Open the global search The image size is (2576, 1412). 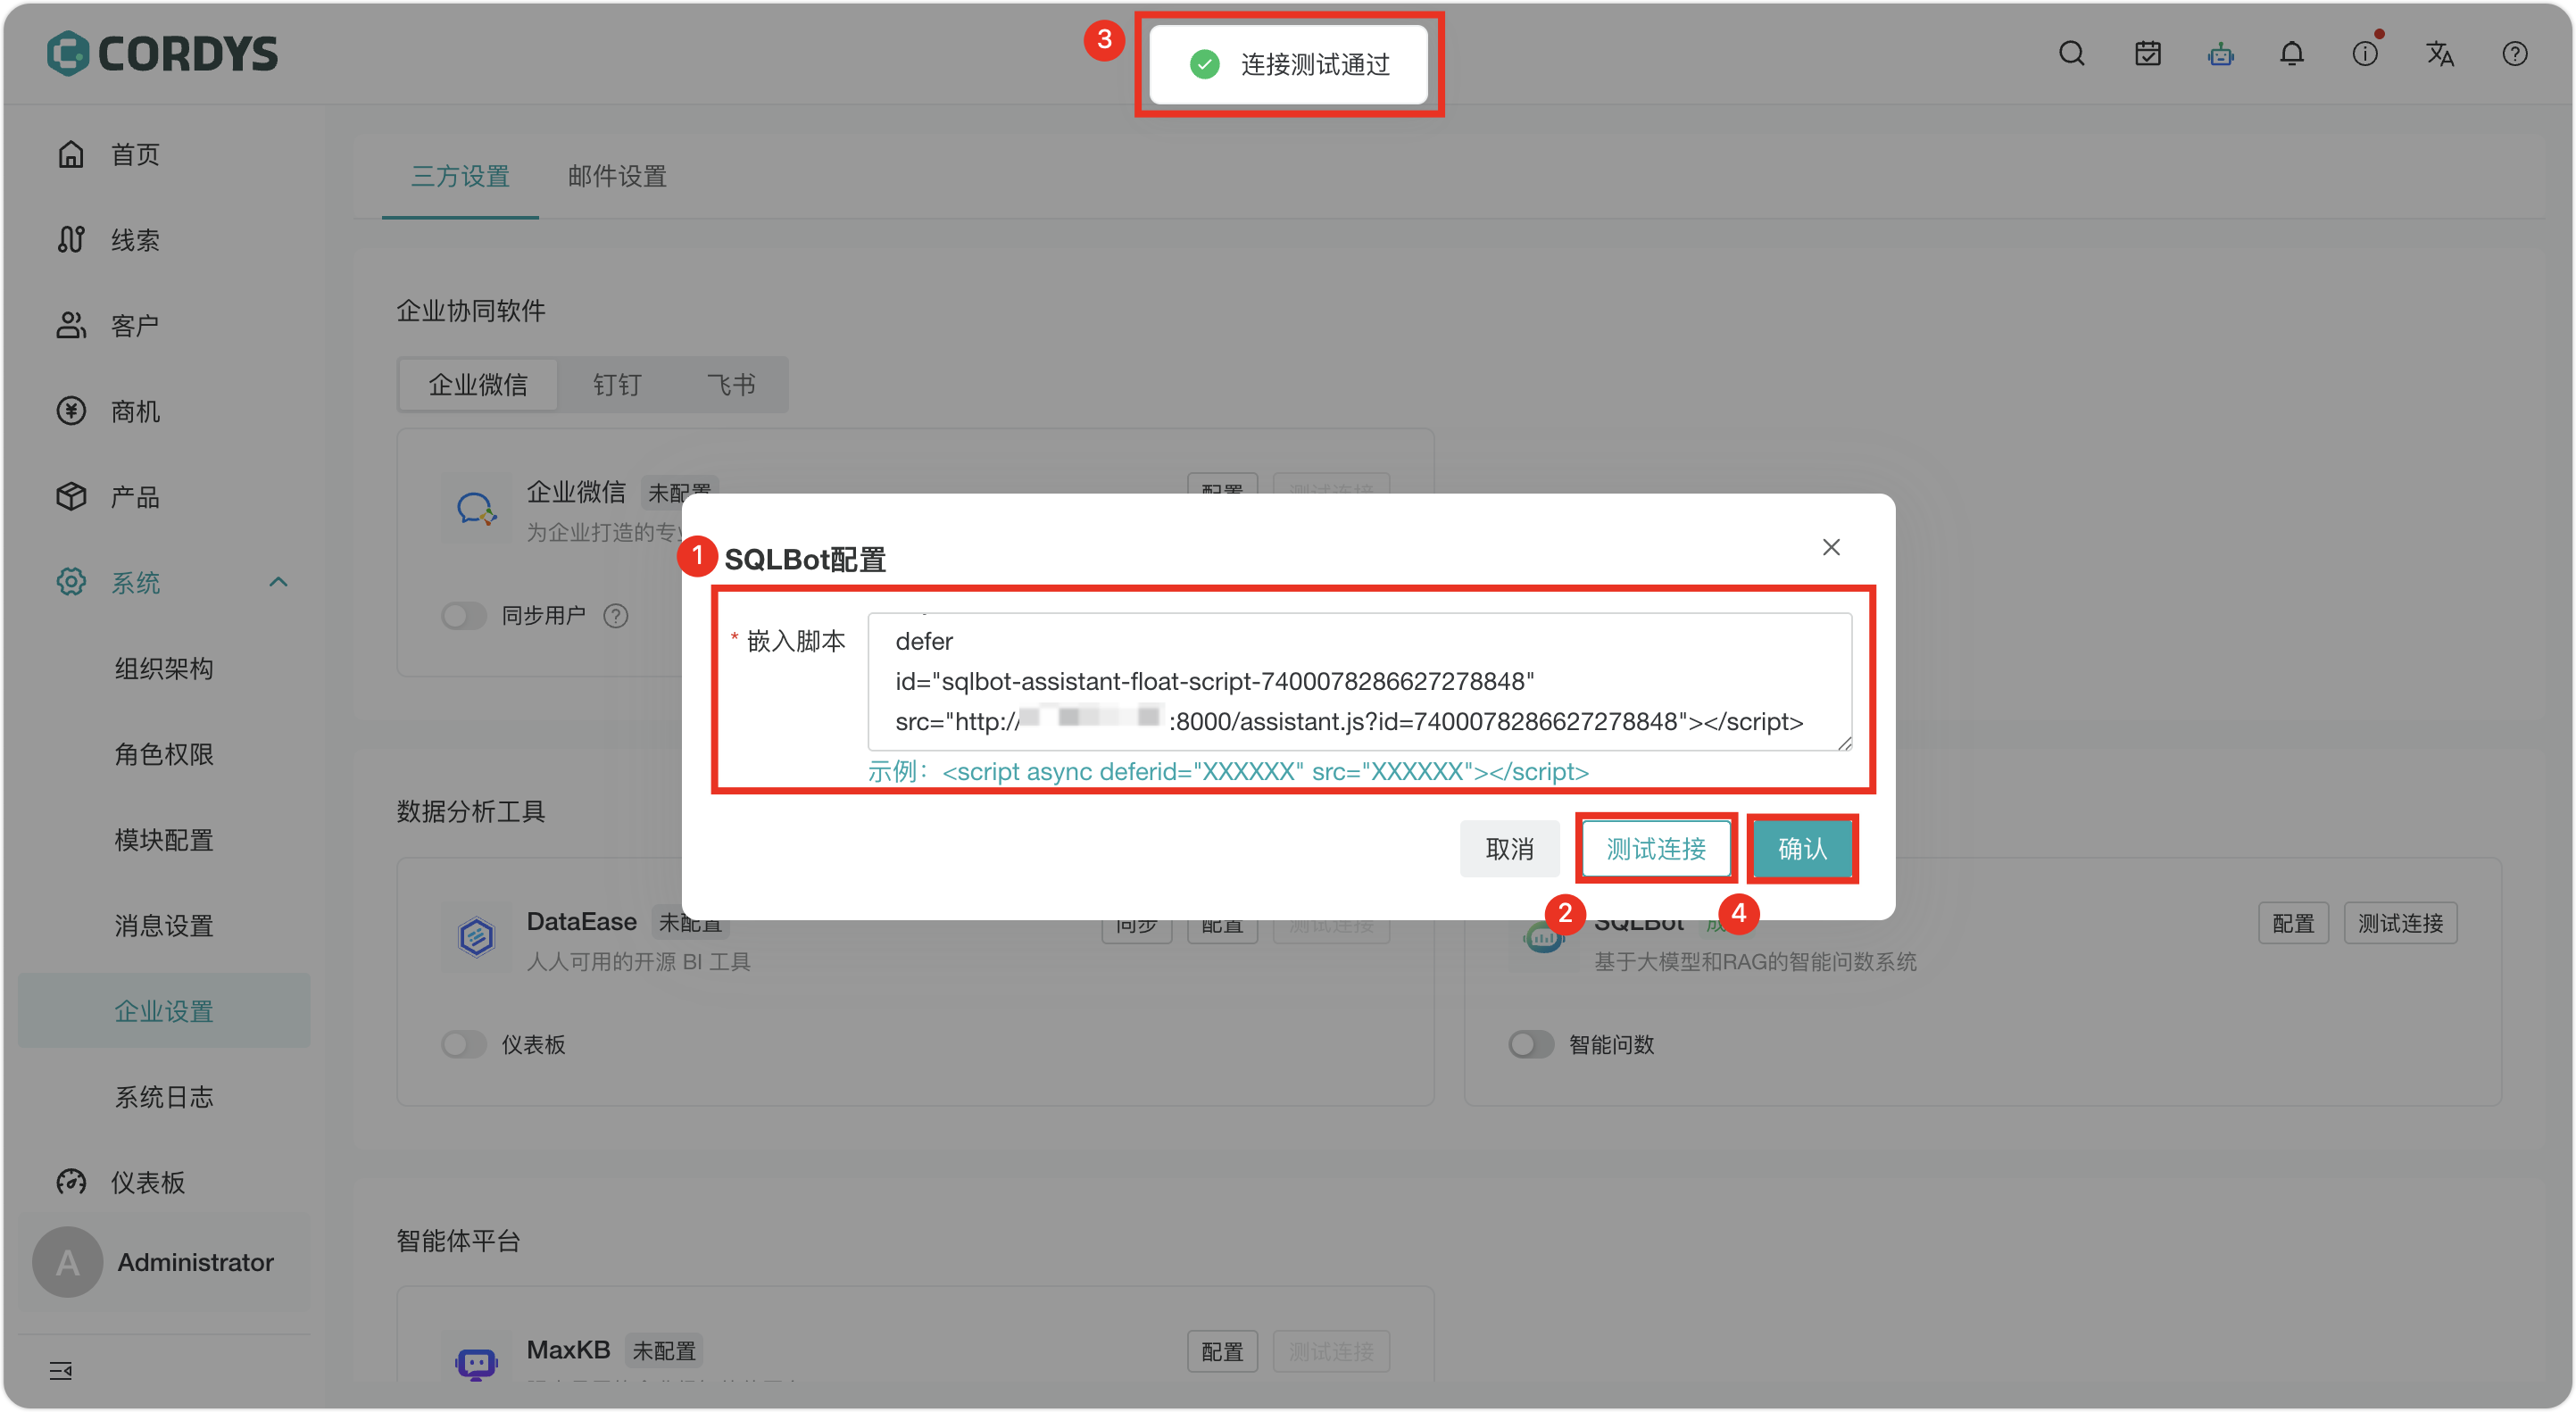coord(2071,53)
